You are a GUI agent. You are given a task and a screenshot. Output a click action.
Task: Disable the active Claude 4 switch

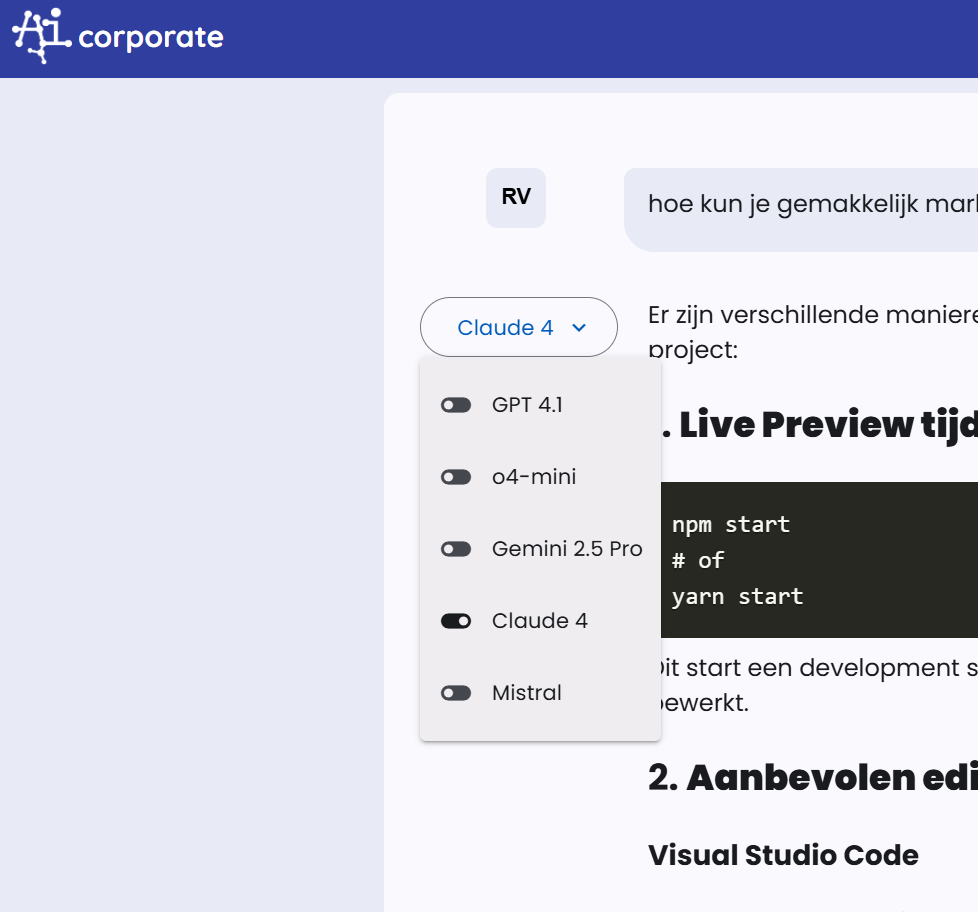(456, 621)
